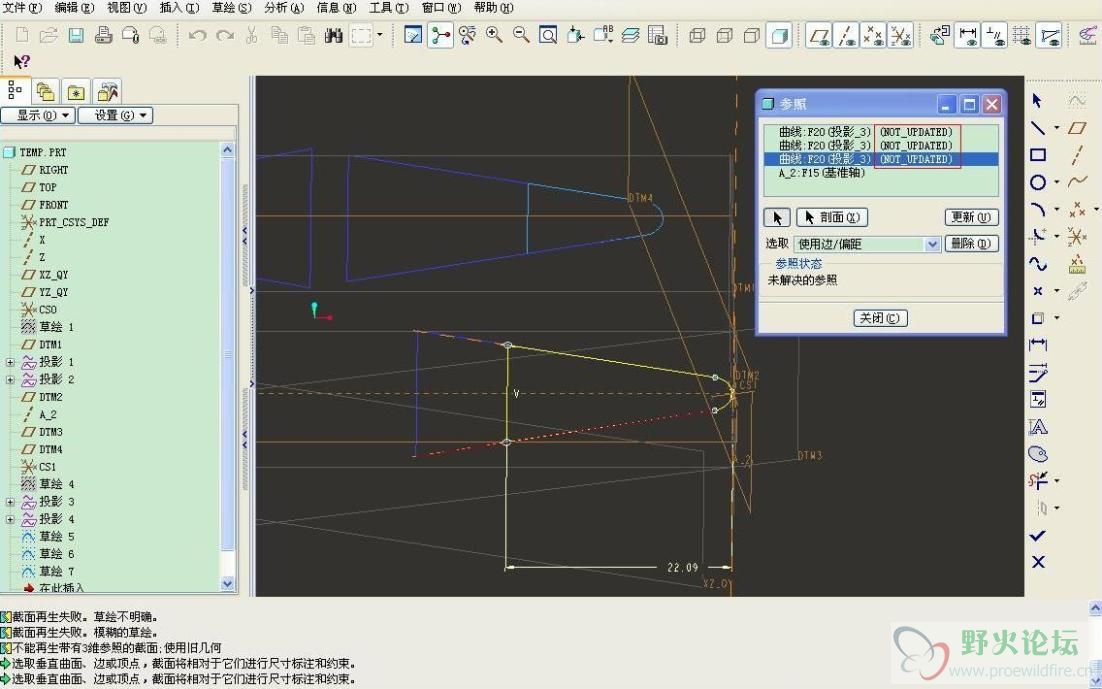This screenshot has height=689, width=1102.
Task: Toggle datum axes display
Action: point(846,35)
